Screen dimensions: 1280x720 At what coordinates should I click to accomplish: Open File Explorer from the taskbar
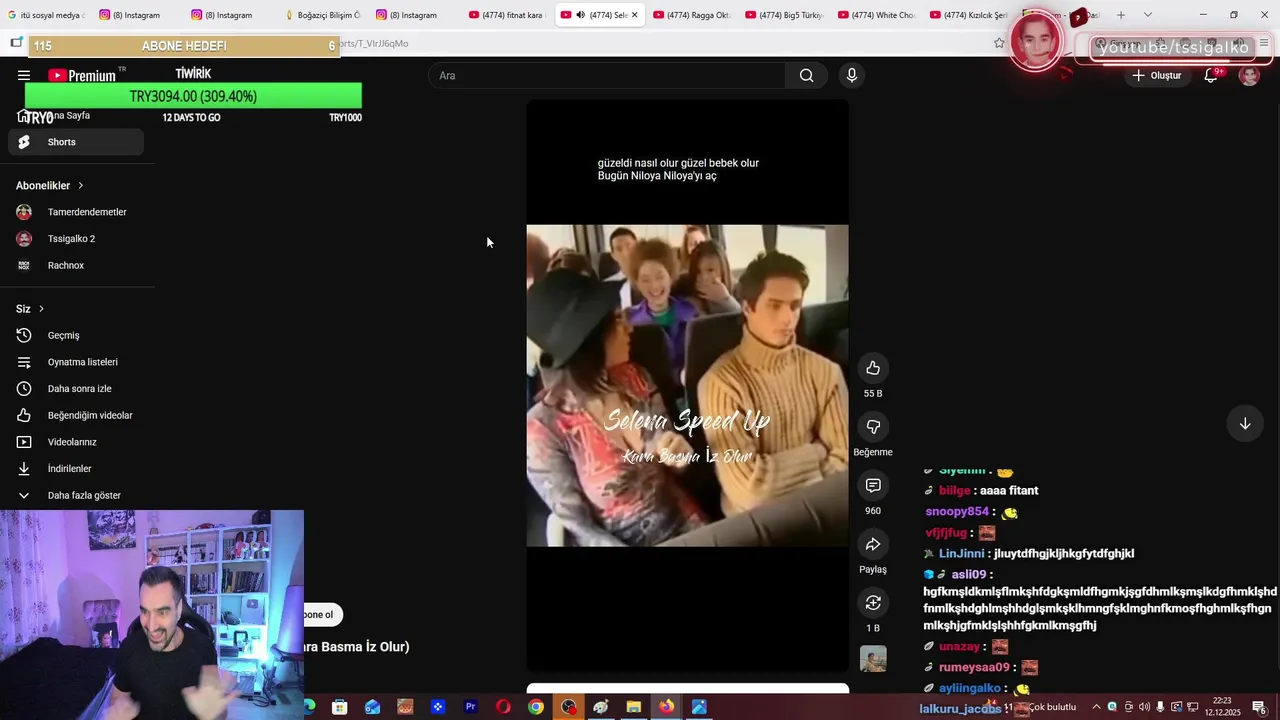coord(634,707)
